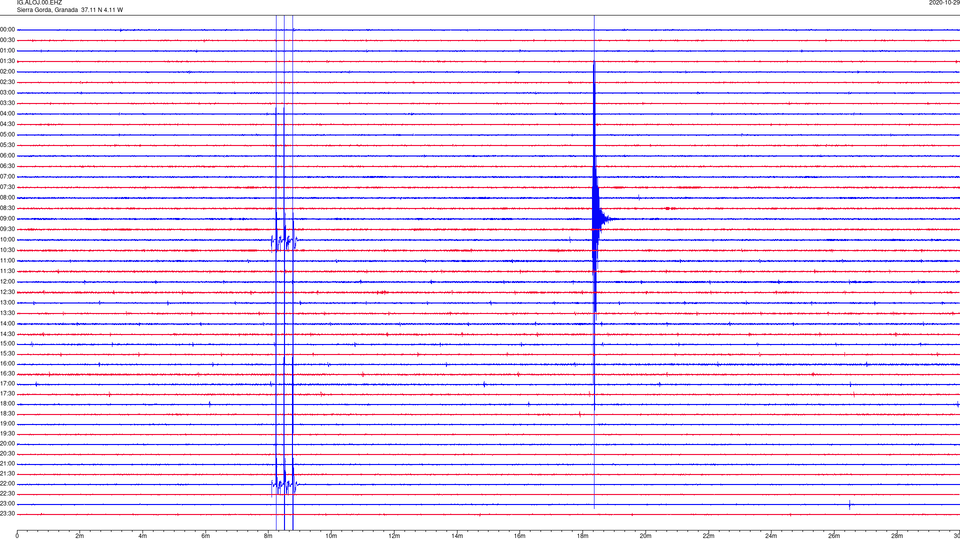Select the 11:00 trace time label

(x=8, y=261)
